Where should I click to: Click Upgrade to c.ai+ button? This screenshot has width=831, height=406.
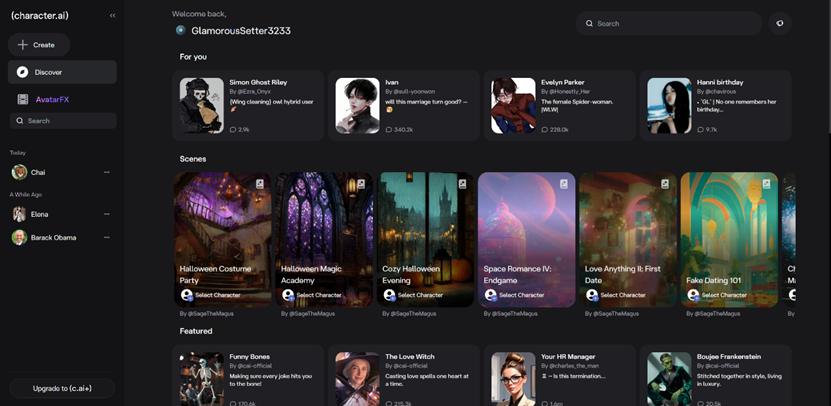(x=62, y=387)
